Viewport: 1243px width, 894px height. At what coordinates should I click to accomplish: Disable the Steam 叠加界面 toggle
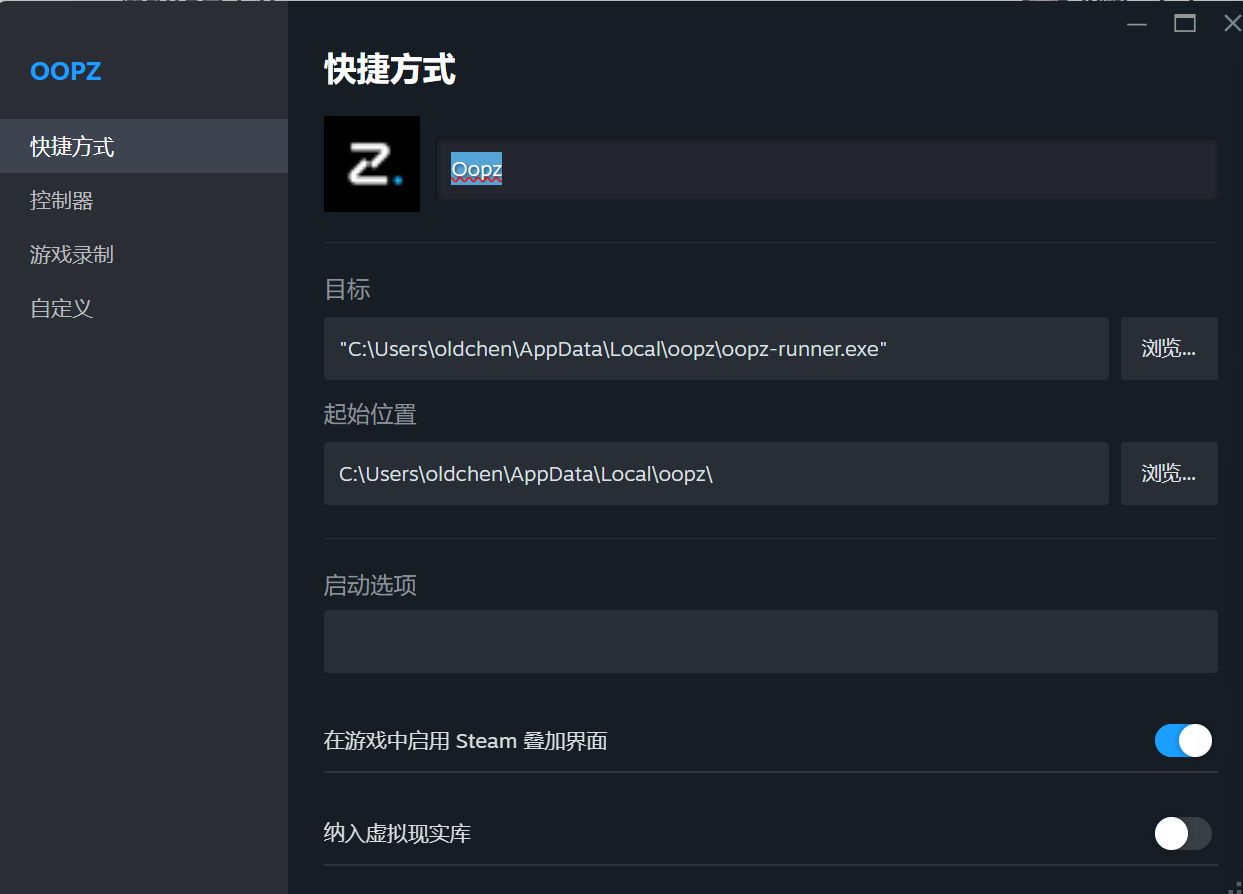tap(1183, 741)
